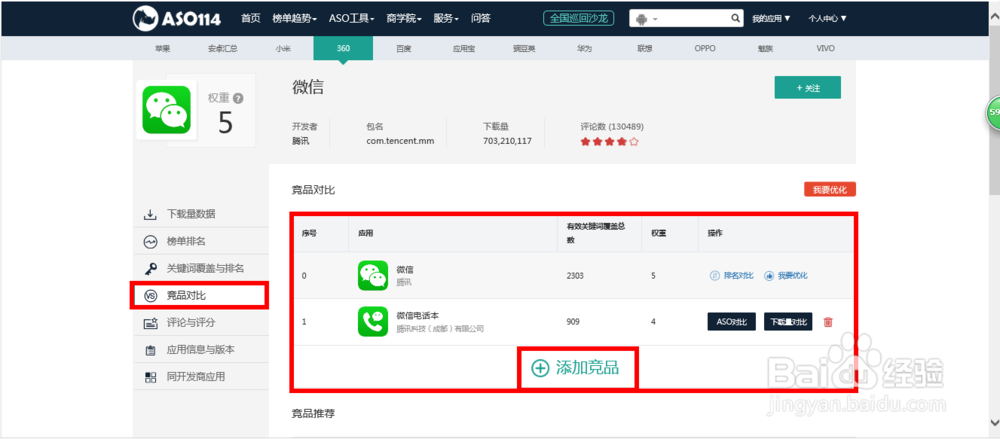Expand 我的应用 dropdown
Image resolution: width=1000 pixels, height=439 pixels.
pyautogui.click(x=771, y=19)
